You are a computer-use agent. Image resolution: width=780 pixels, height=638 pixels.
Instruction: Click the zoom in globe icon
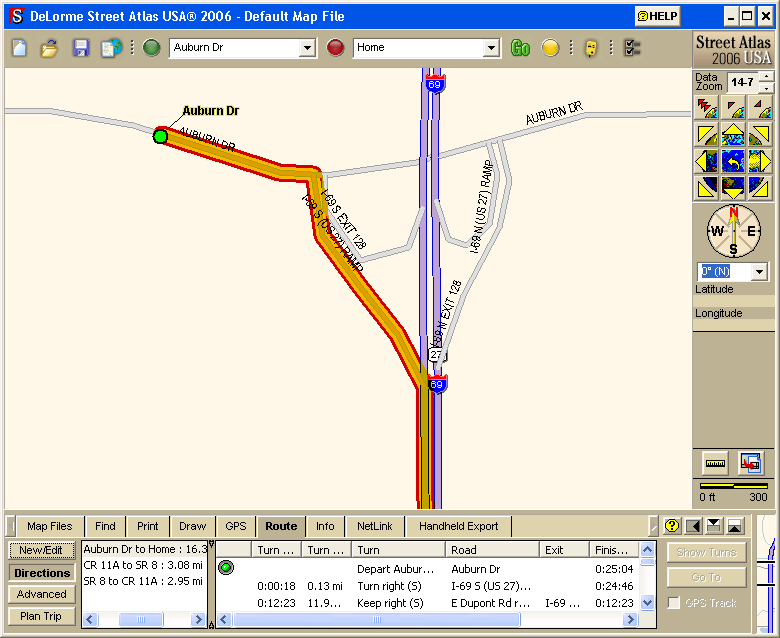pos(760,108)
